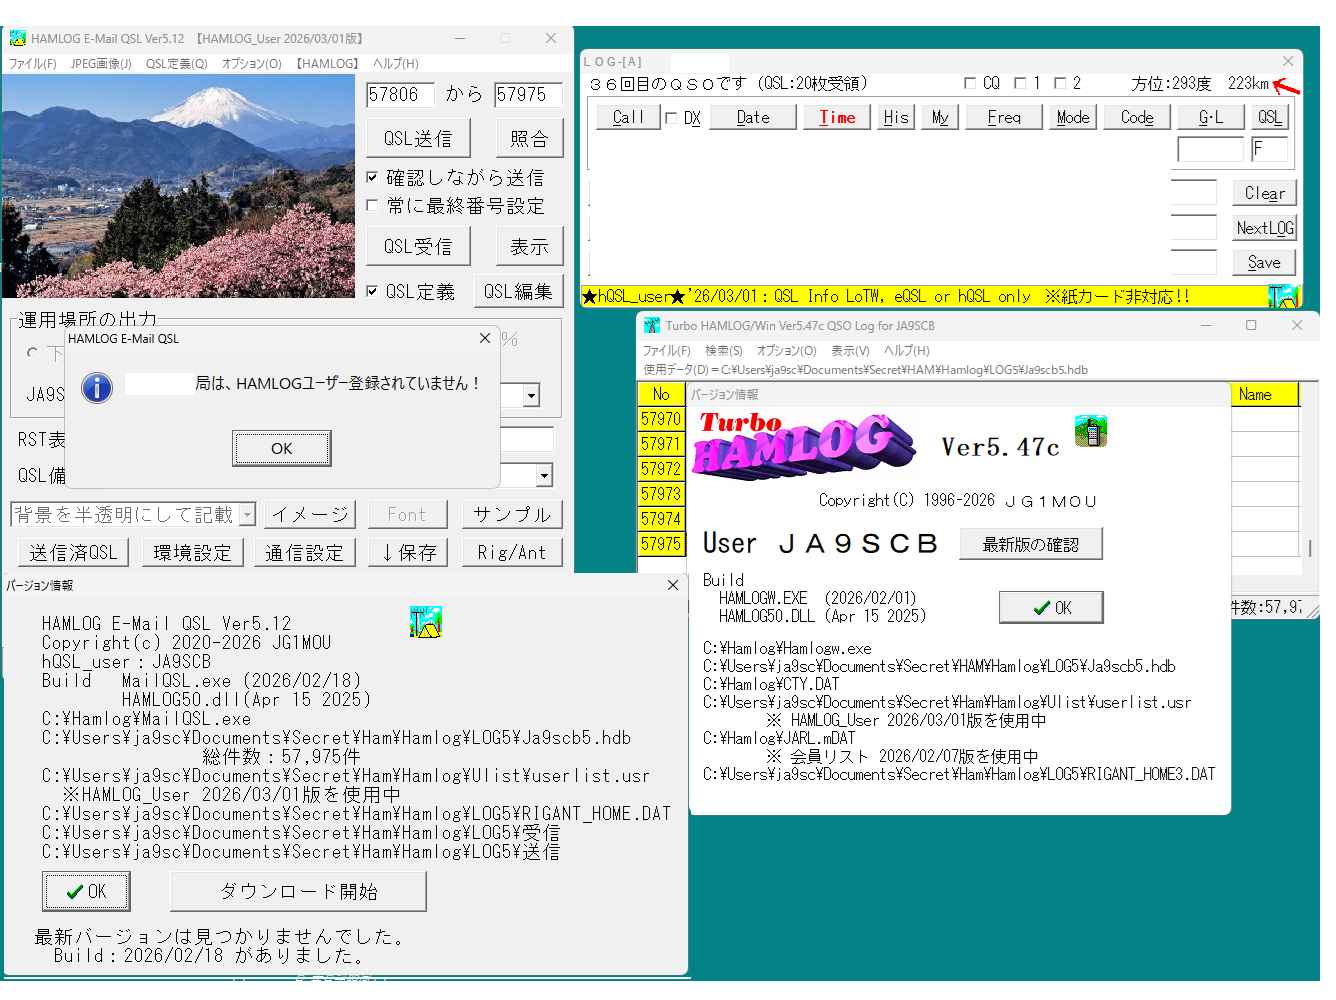The height and width of the screenshot is (1000, 1336).
Task: Click the antenna icon in LOG-[A] status bar
Action: 1282,296
